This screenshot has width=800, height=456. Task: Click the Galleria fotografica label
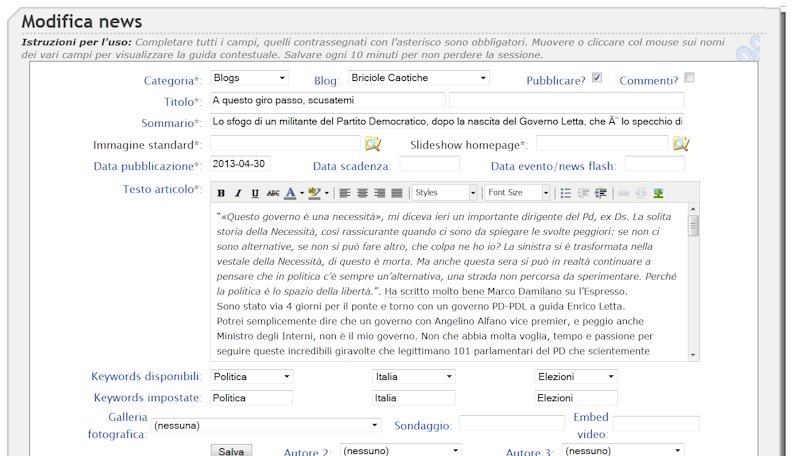point(118,425)
